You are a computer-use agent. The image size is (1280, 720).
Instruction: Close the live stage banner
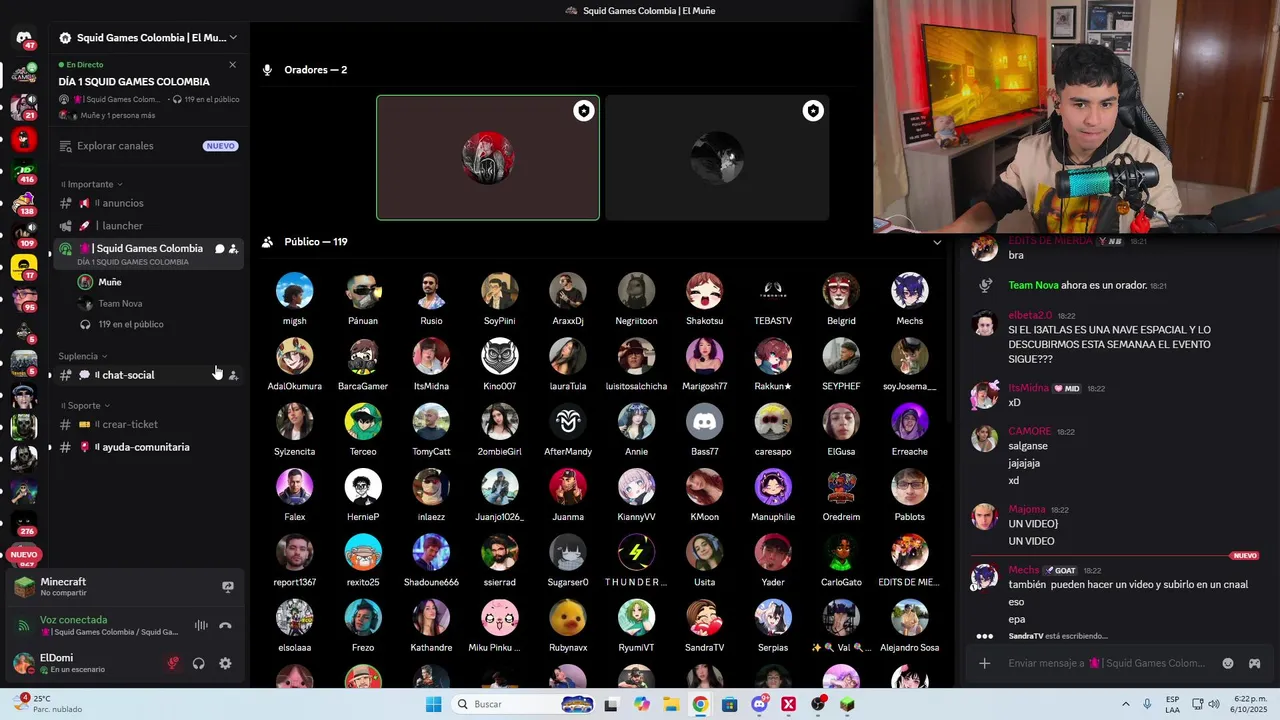click(x=233, y=65)
